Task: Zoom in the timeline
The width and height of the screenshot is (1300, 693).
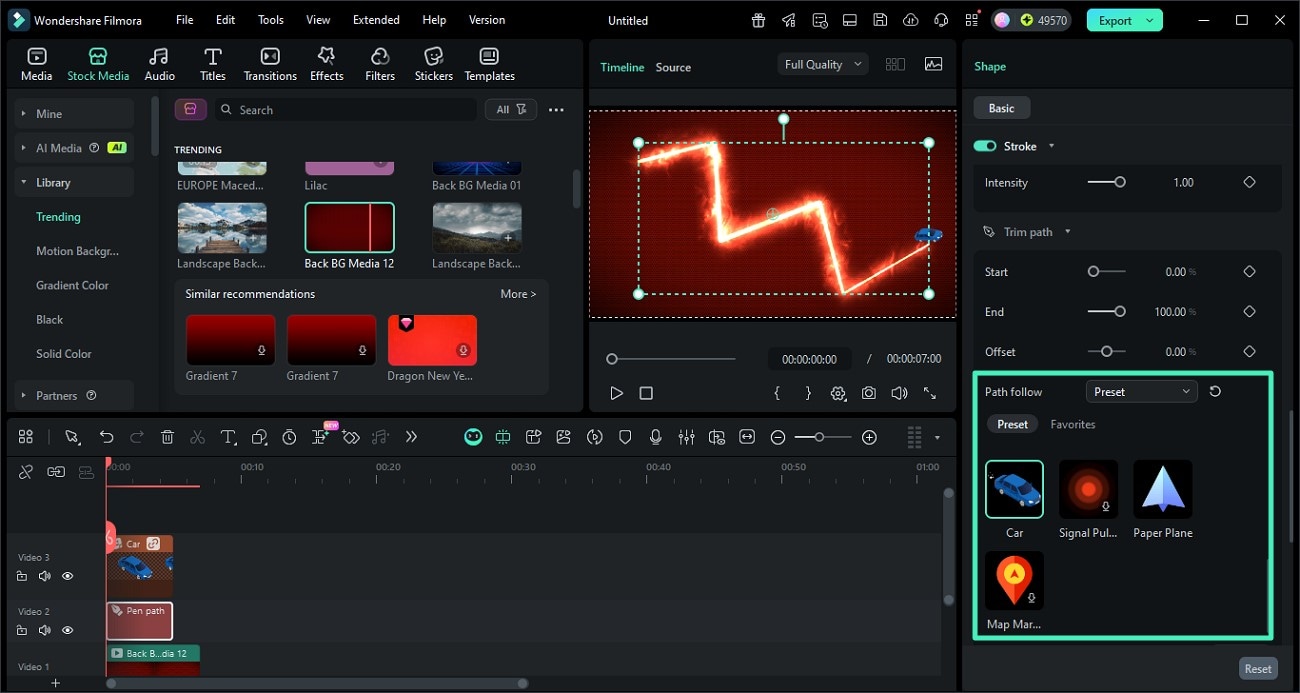Action: tap(869, 437)
